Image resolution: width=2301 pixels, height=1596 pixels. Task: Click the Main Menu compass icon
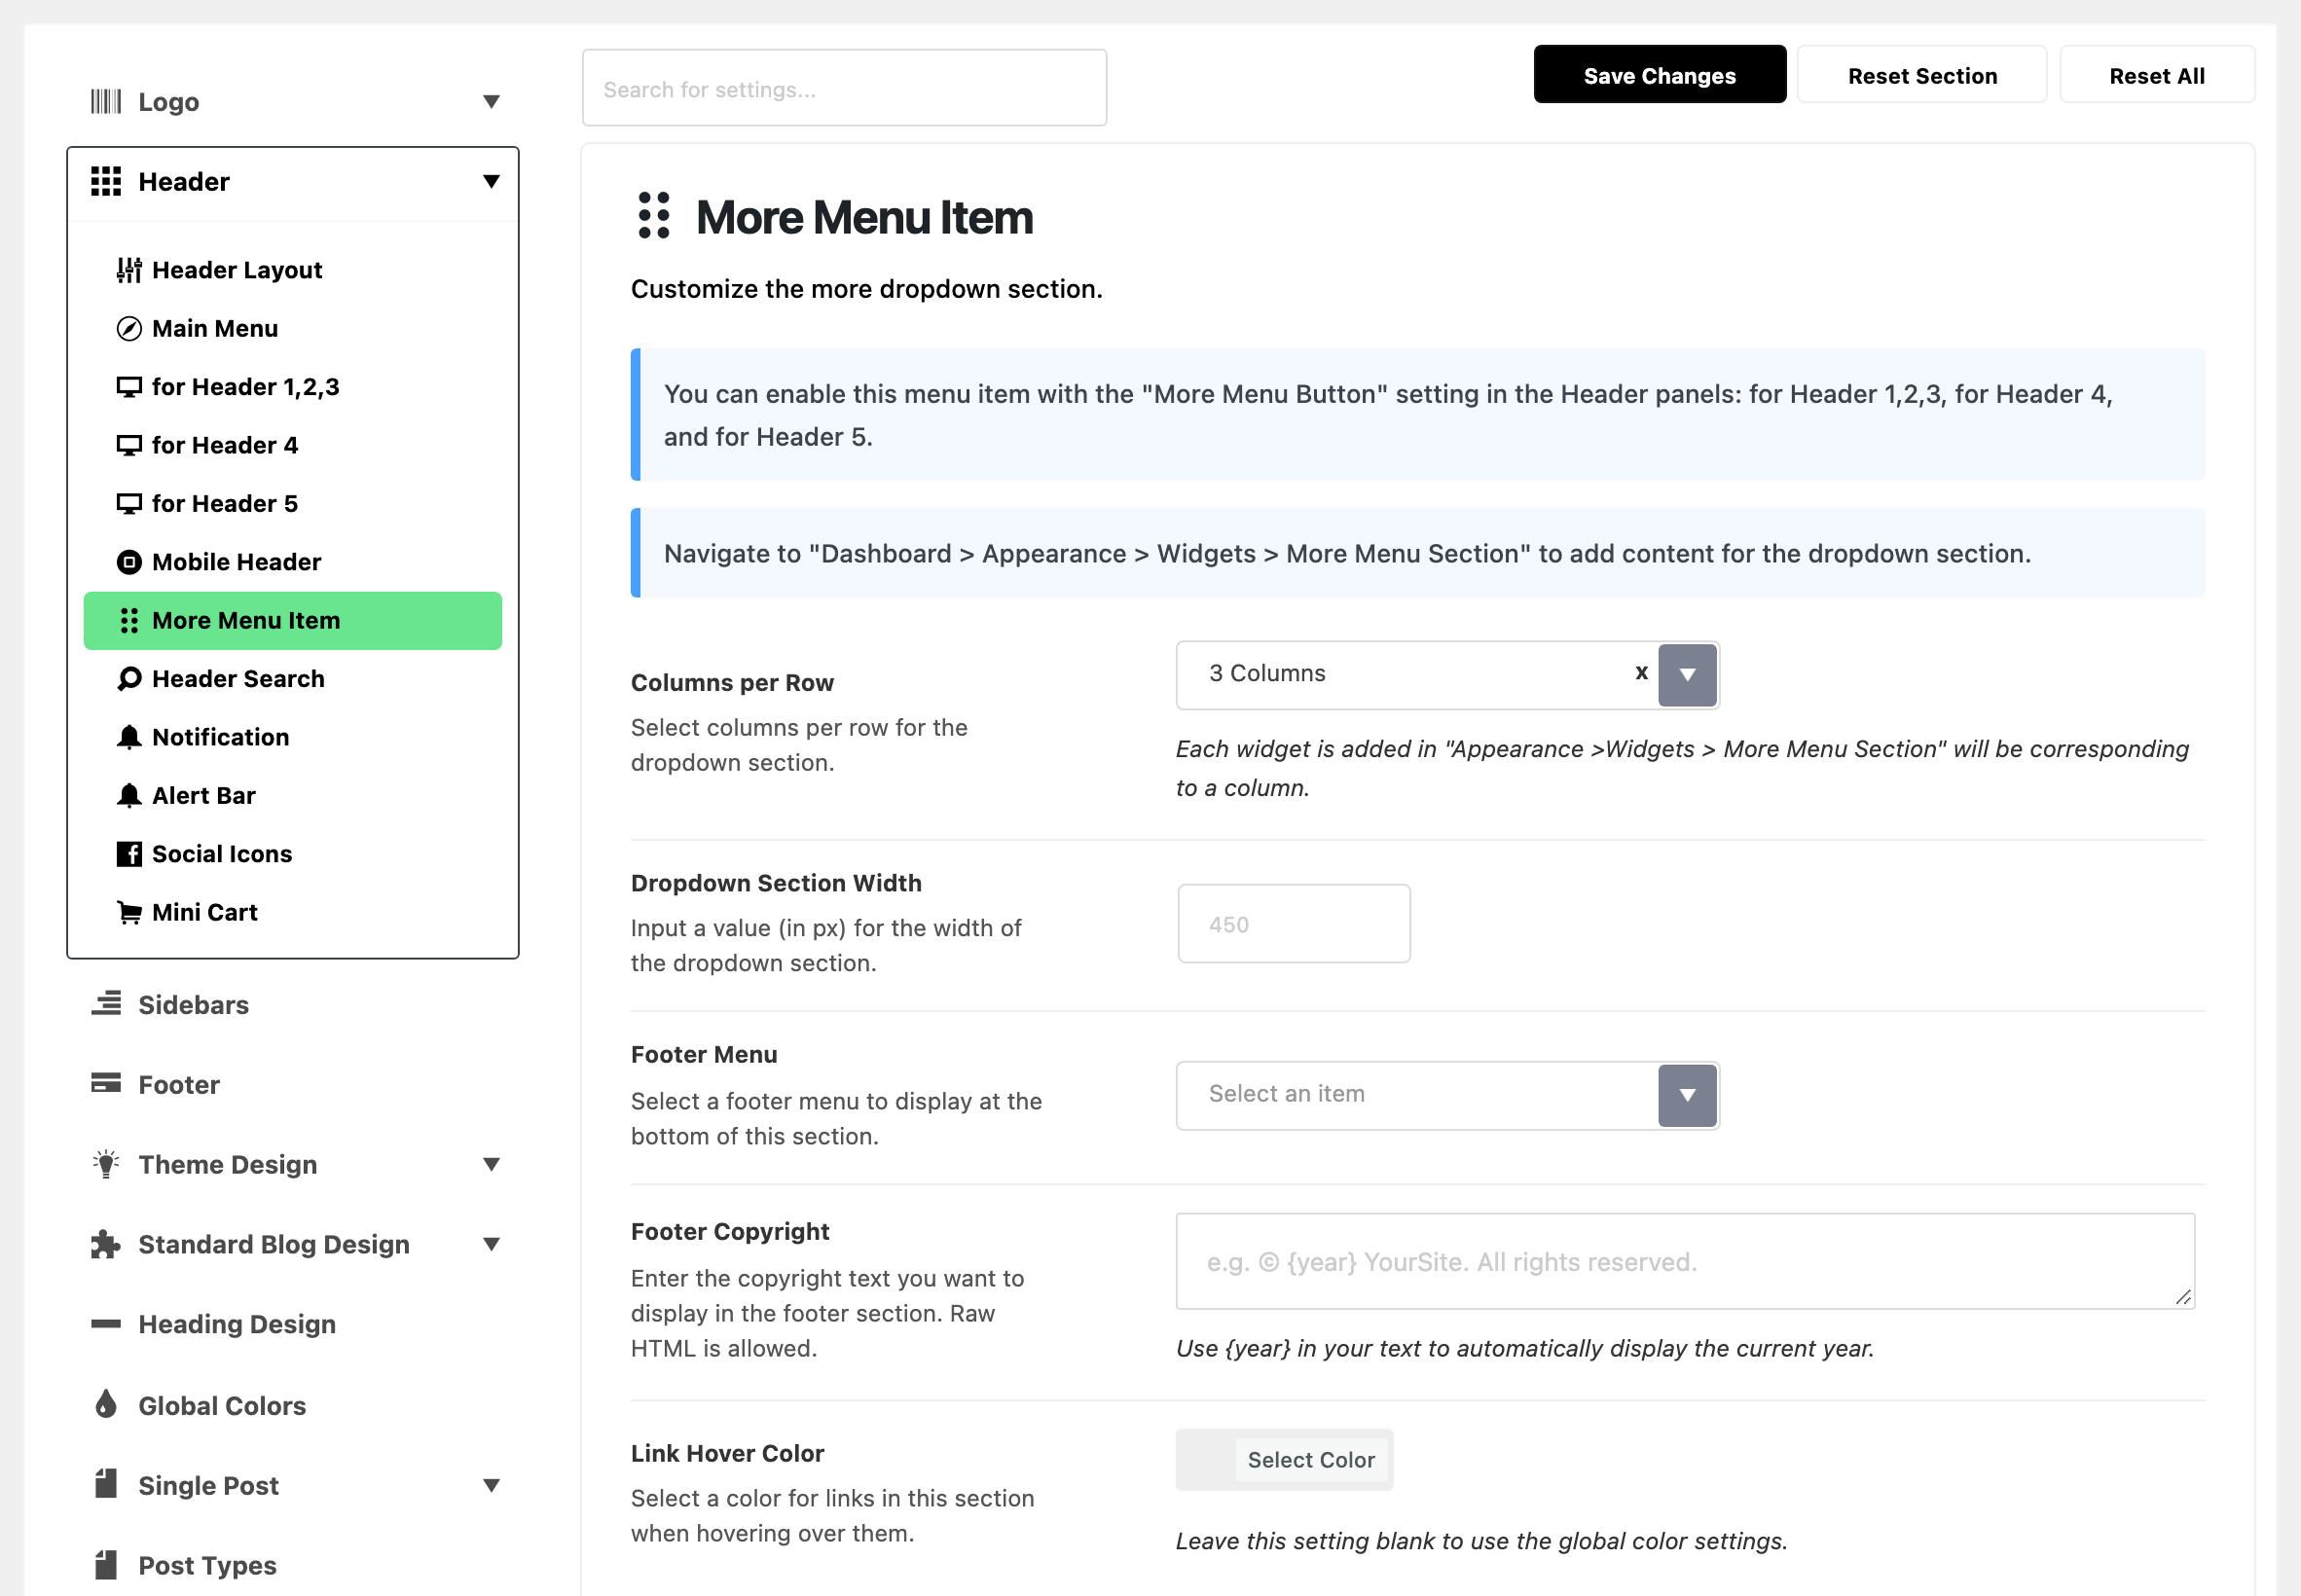[129, 329]
